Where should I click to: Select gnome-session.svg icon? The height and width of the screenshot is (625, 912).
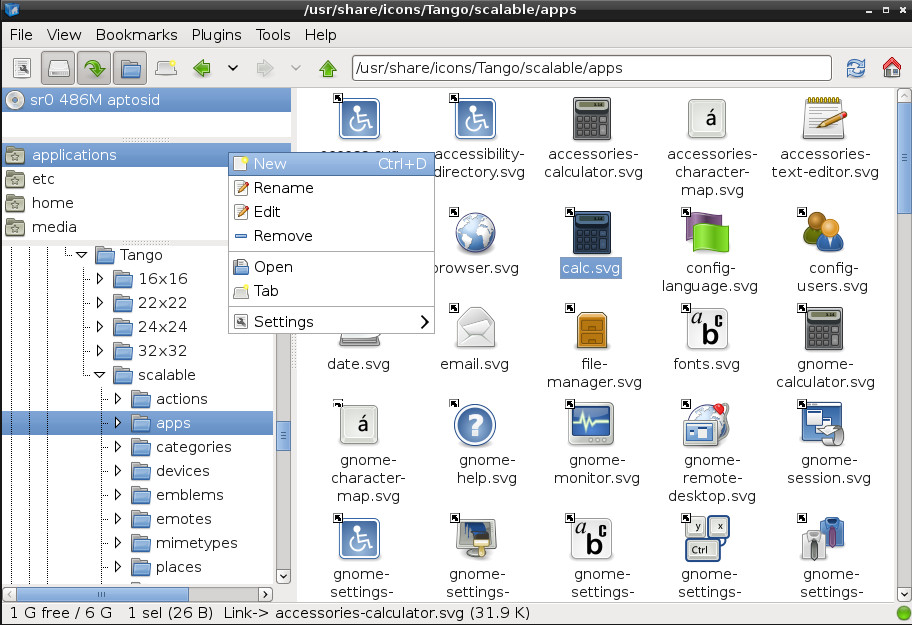coord(824,424)
